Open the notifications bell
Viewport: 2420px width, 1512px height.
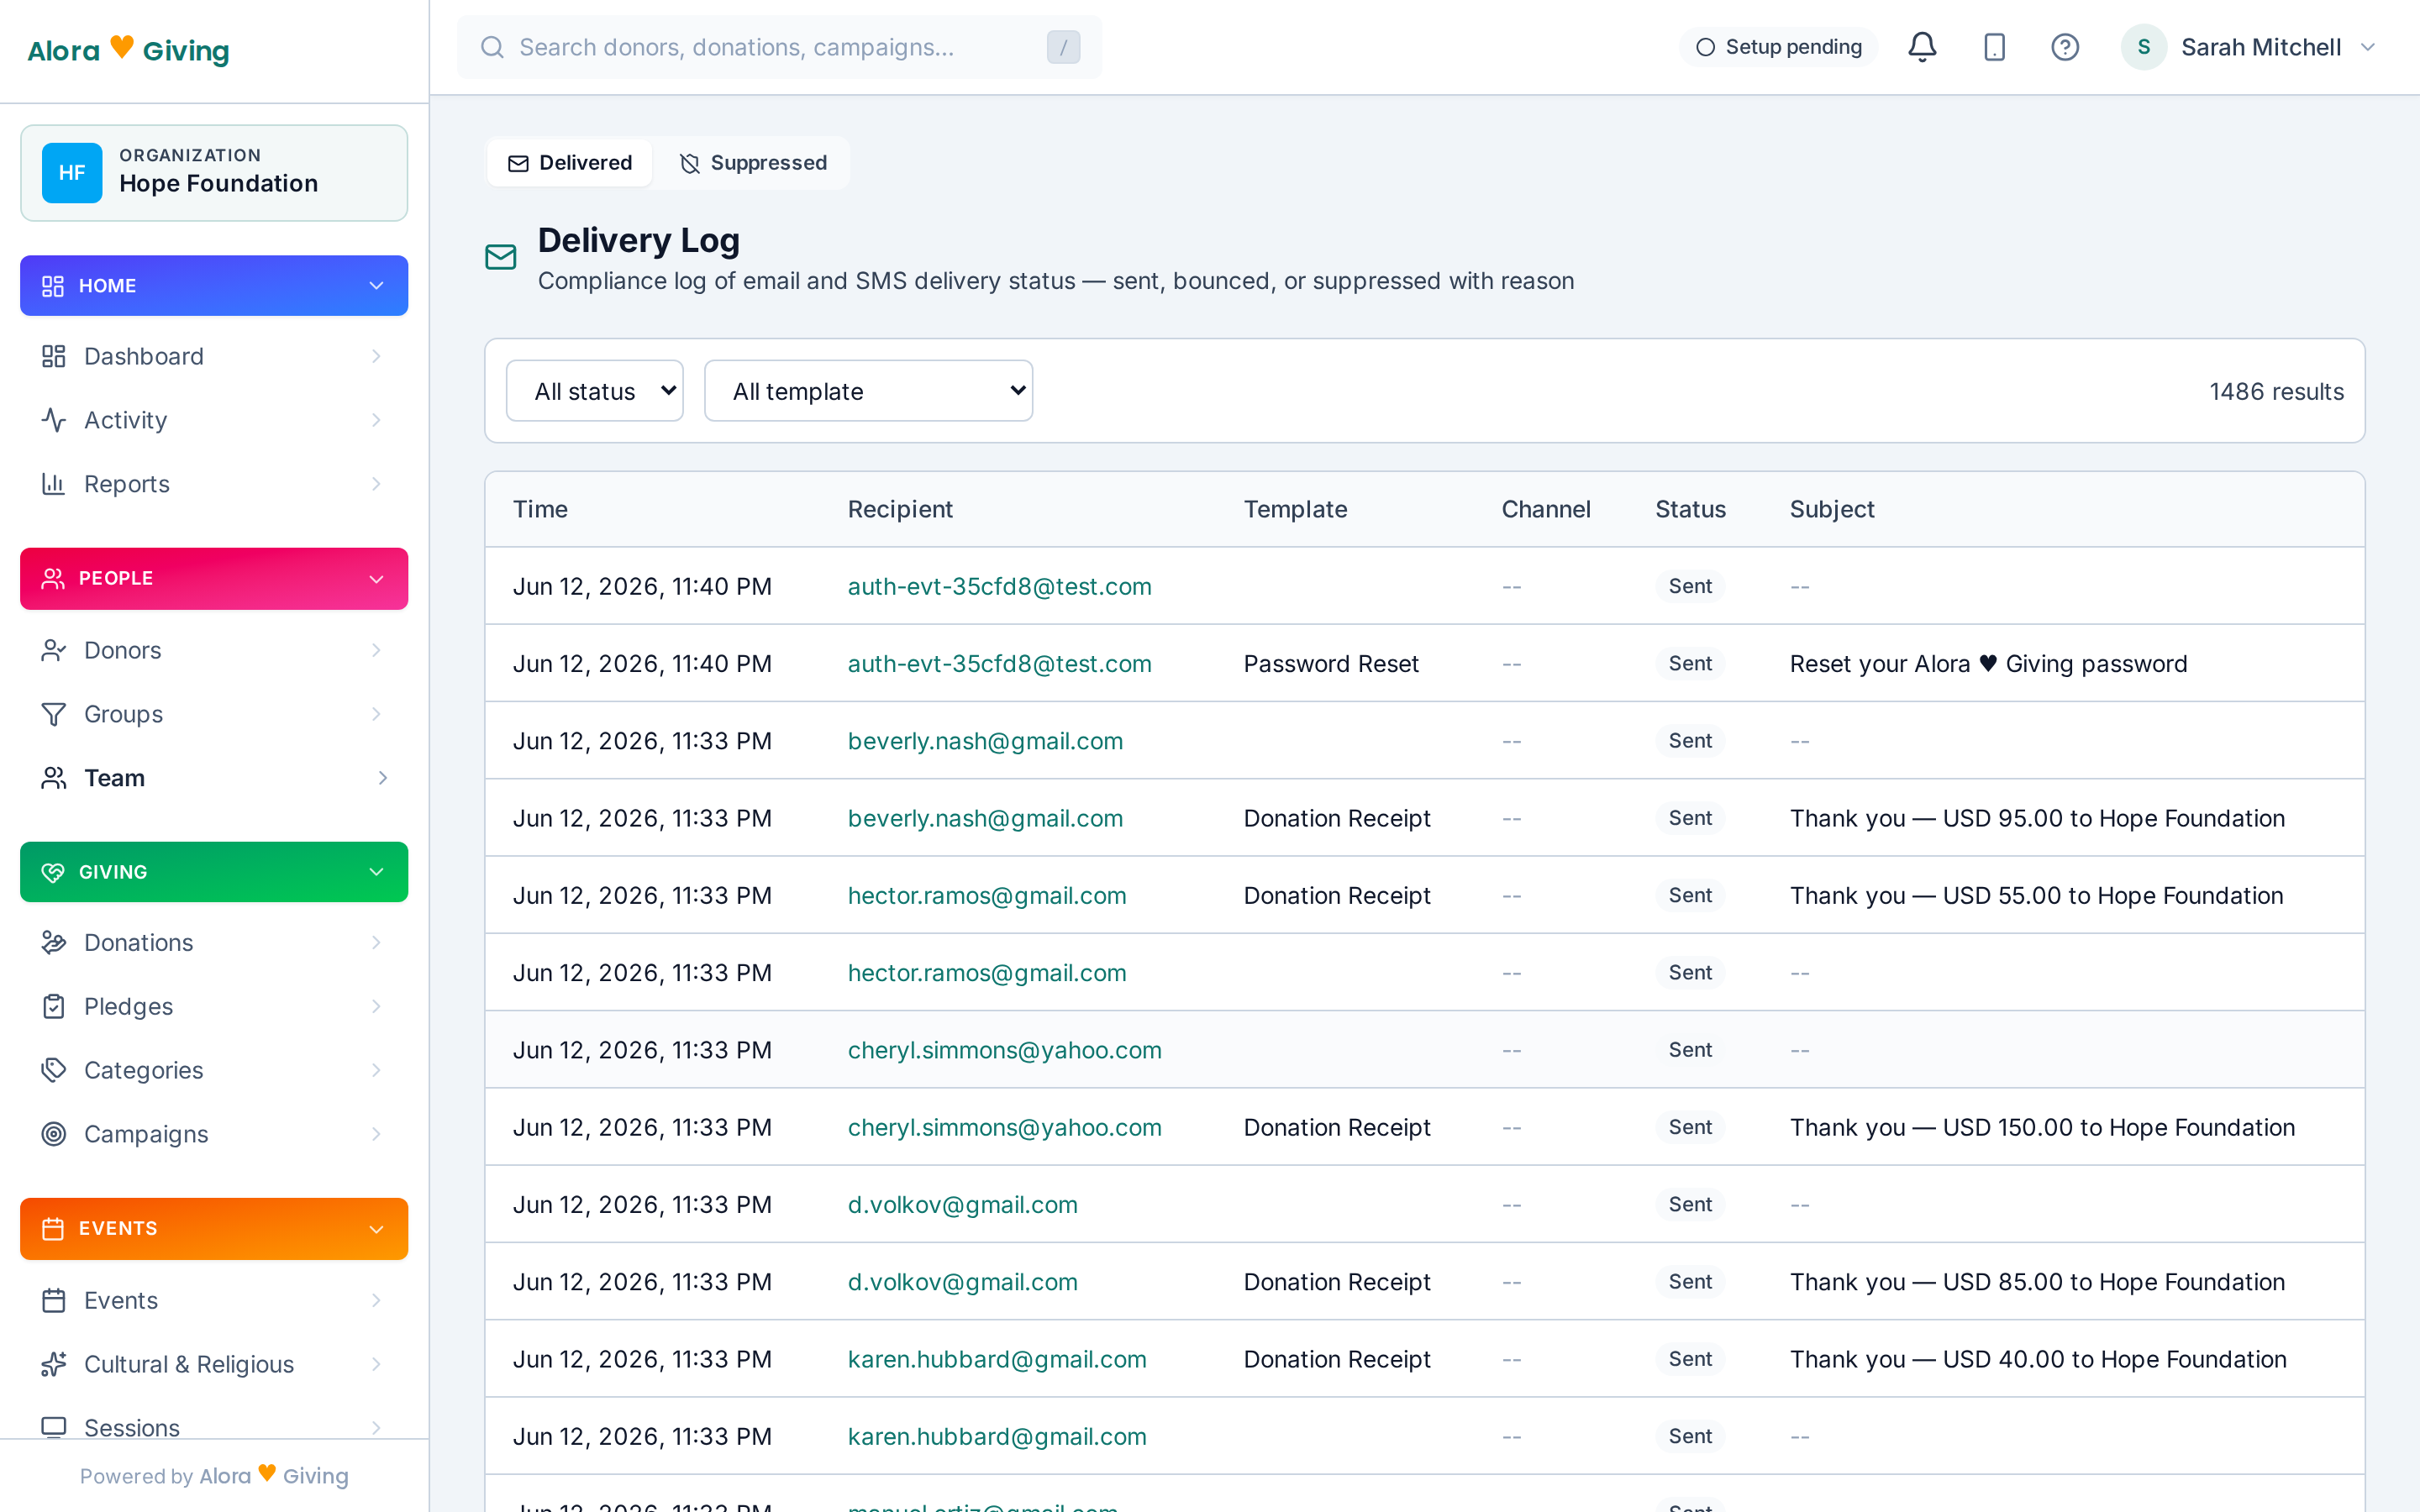pyautogui.click(x=1922, y=47)
